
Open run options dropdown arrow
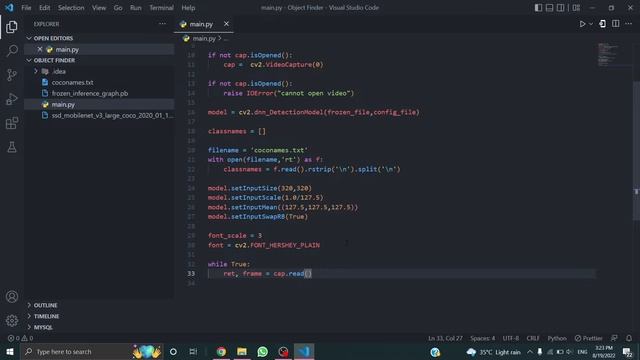(x=591, y=24)
